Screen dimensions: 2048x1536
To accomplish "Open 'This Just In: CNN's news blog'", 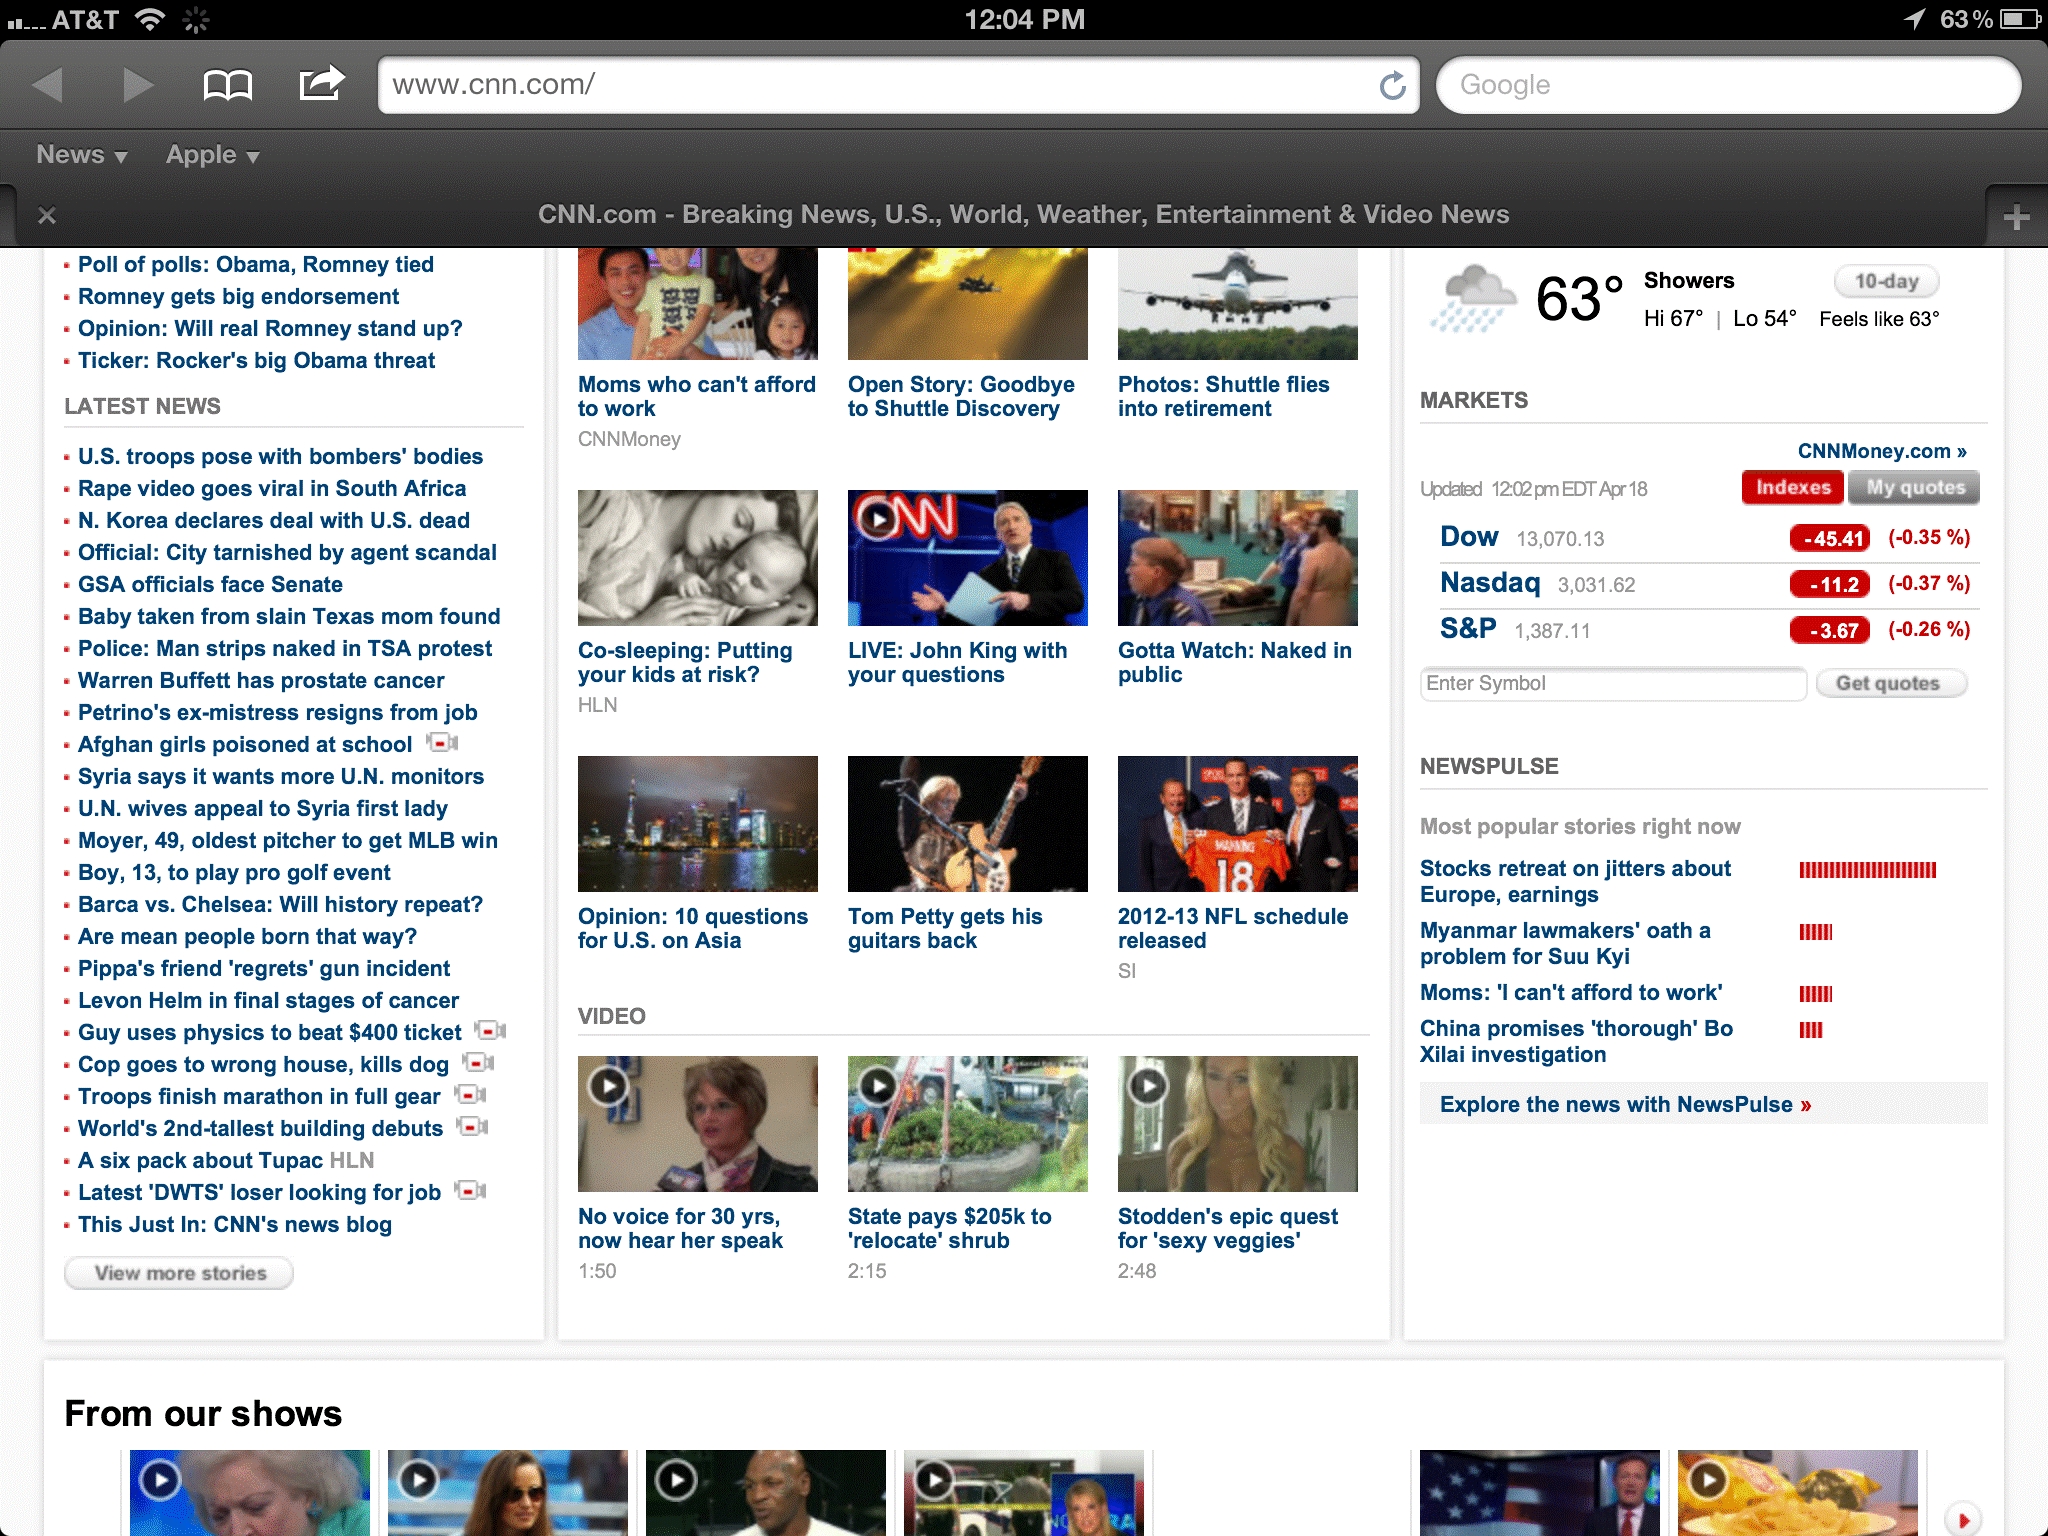I will 235,1224.
